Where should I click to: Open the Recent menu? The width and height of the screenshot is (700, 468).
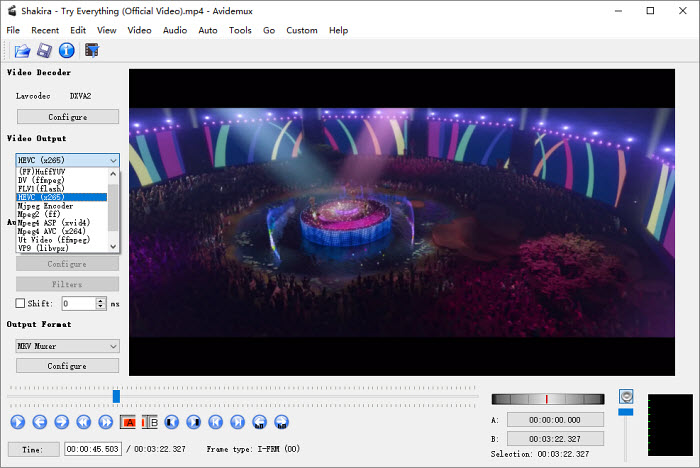[45, 30]
